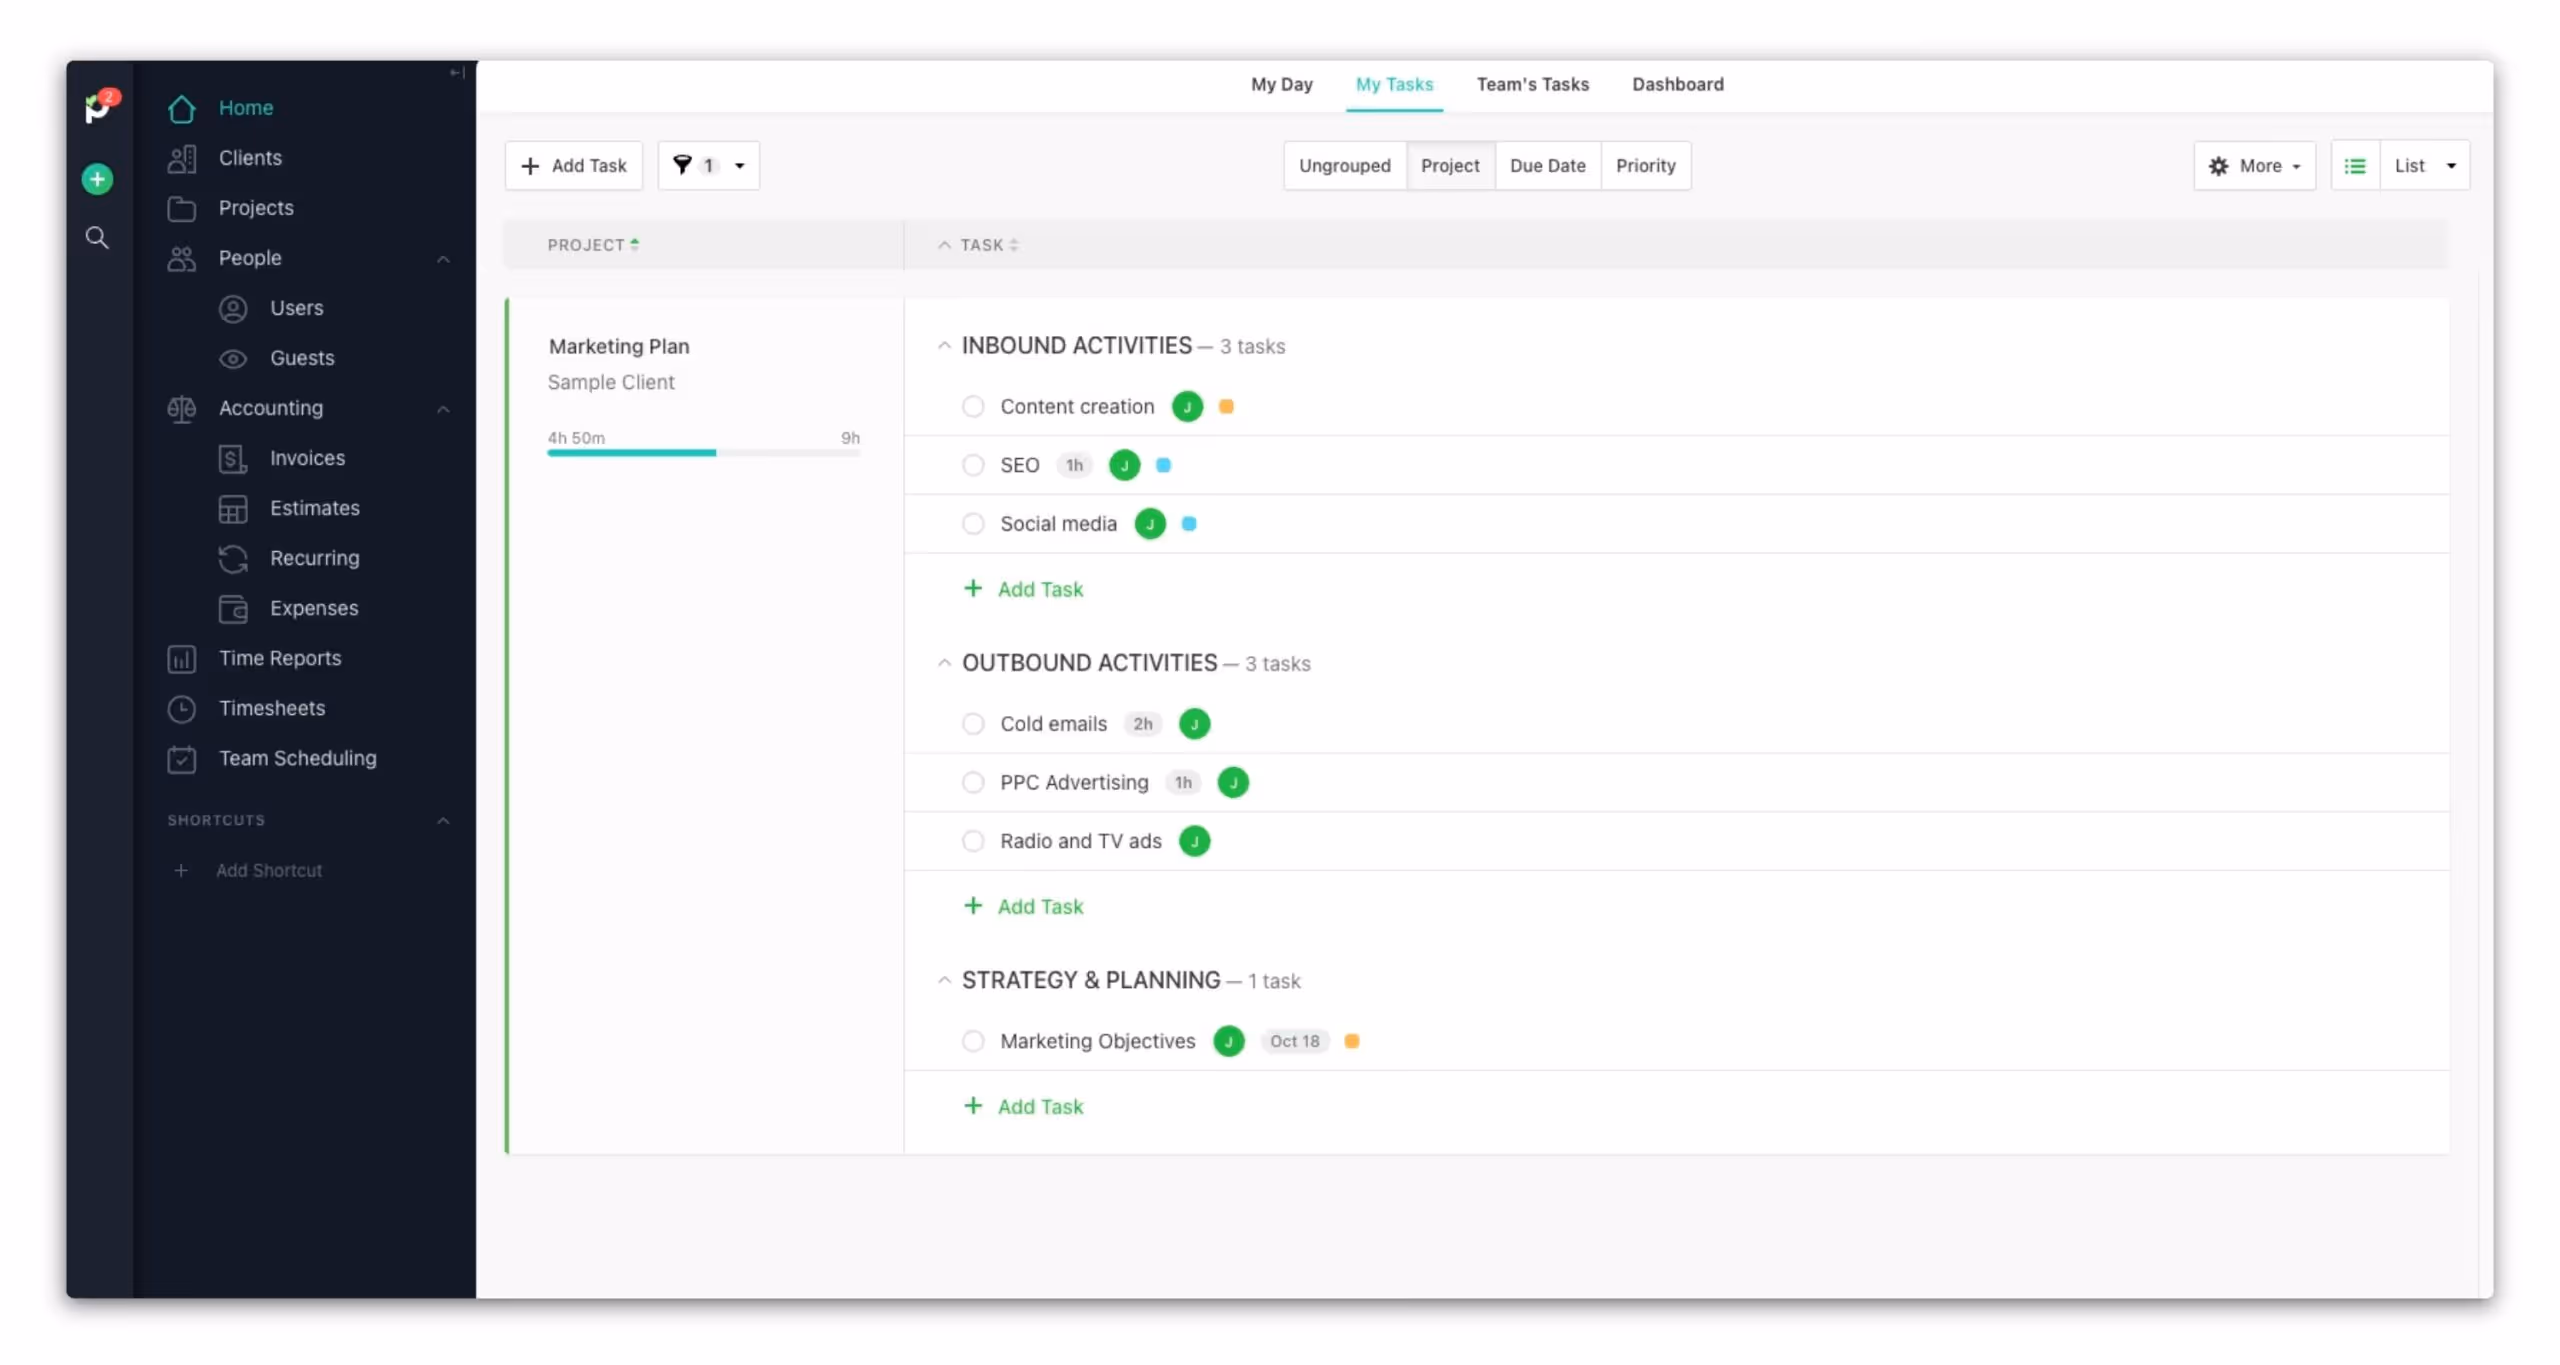Open Invoices from sidebar icon
Viewport: 2560px width, 1365px height.
(232, 459)
